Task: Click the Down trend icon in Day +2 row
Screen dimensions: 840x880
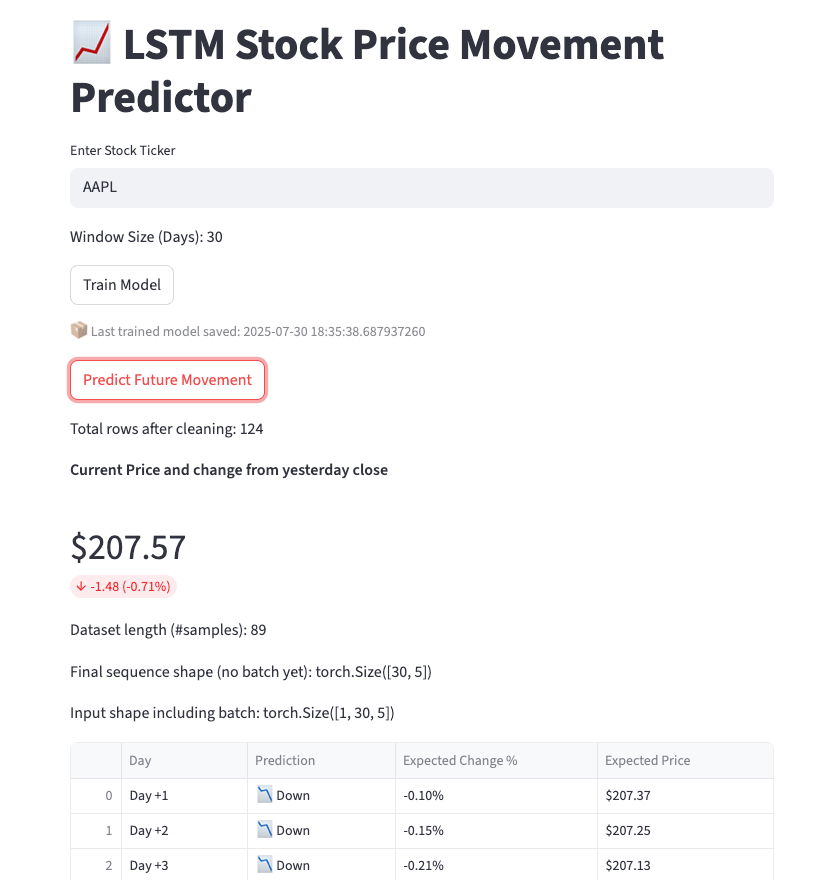Action: (x=265, y=830)
